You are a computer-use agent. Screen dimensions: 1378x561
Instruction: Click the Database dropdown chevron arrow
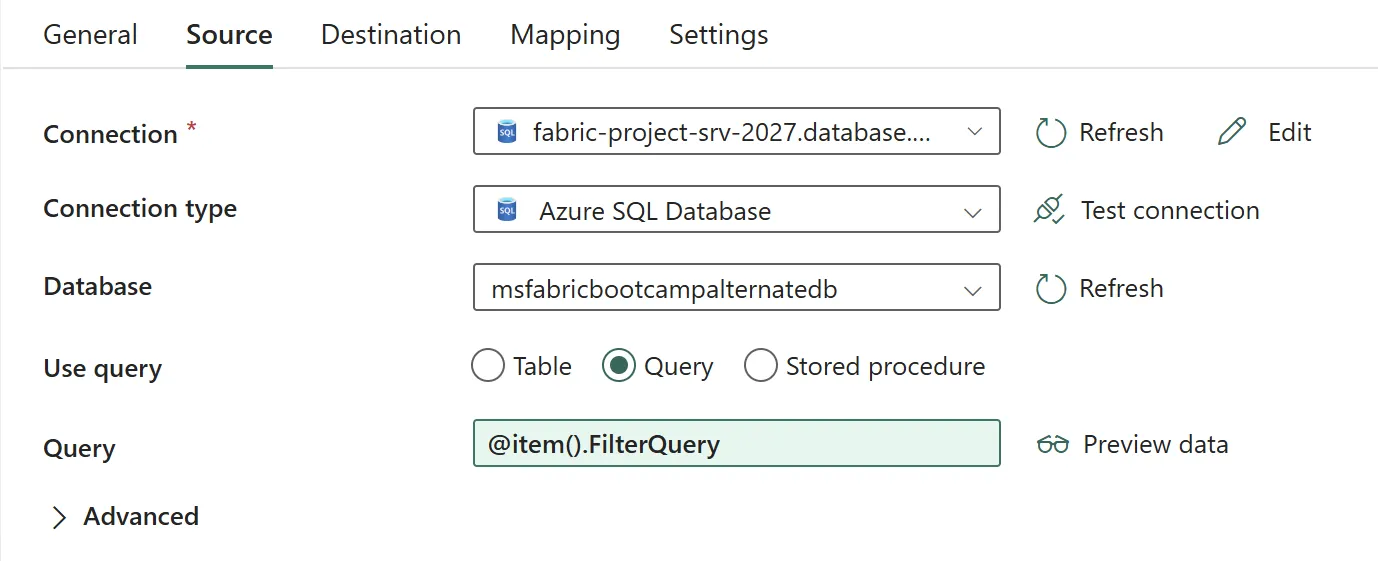972,290
